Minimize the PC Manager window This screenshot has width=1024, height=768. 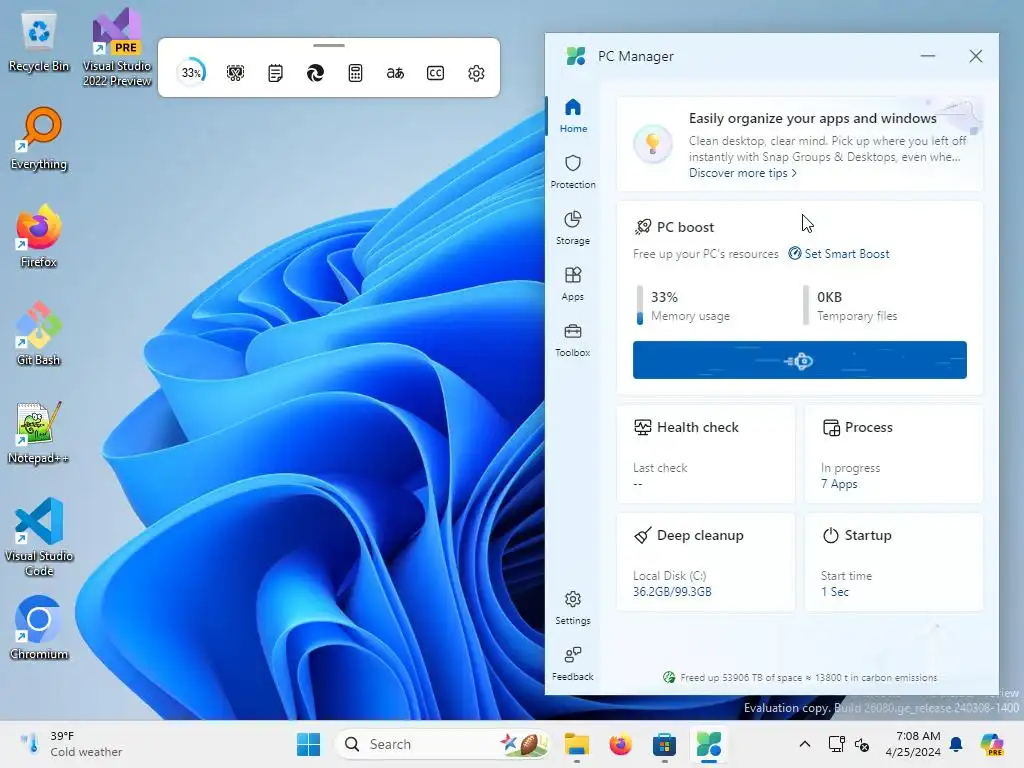coord(928,56)
